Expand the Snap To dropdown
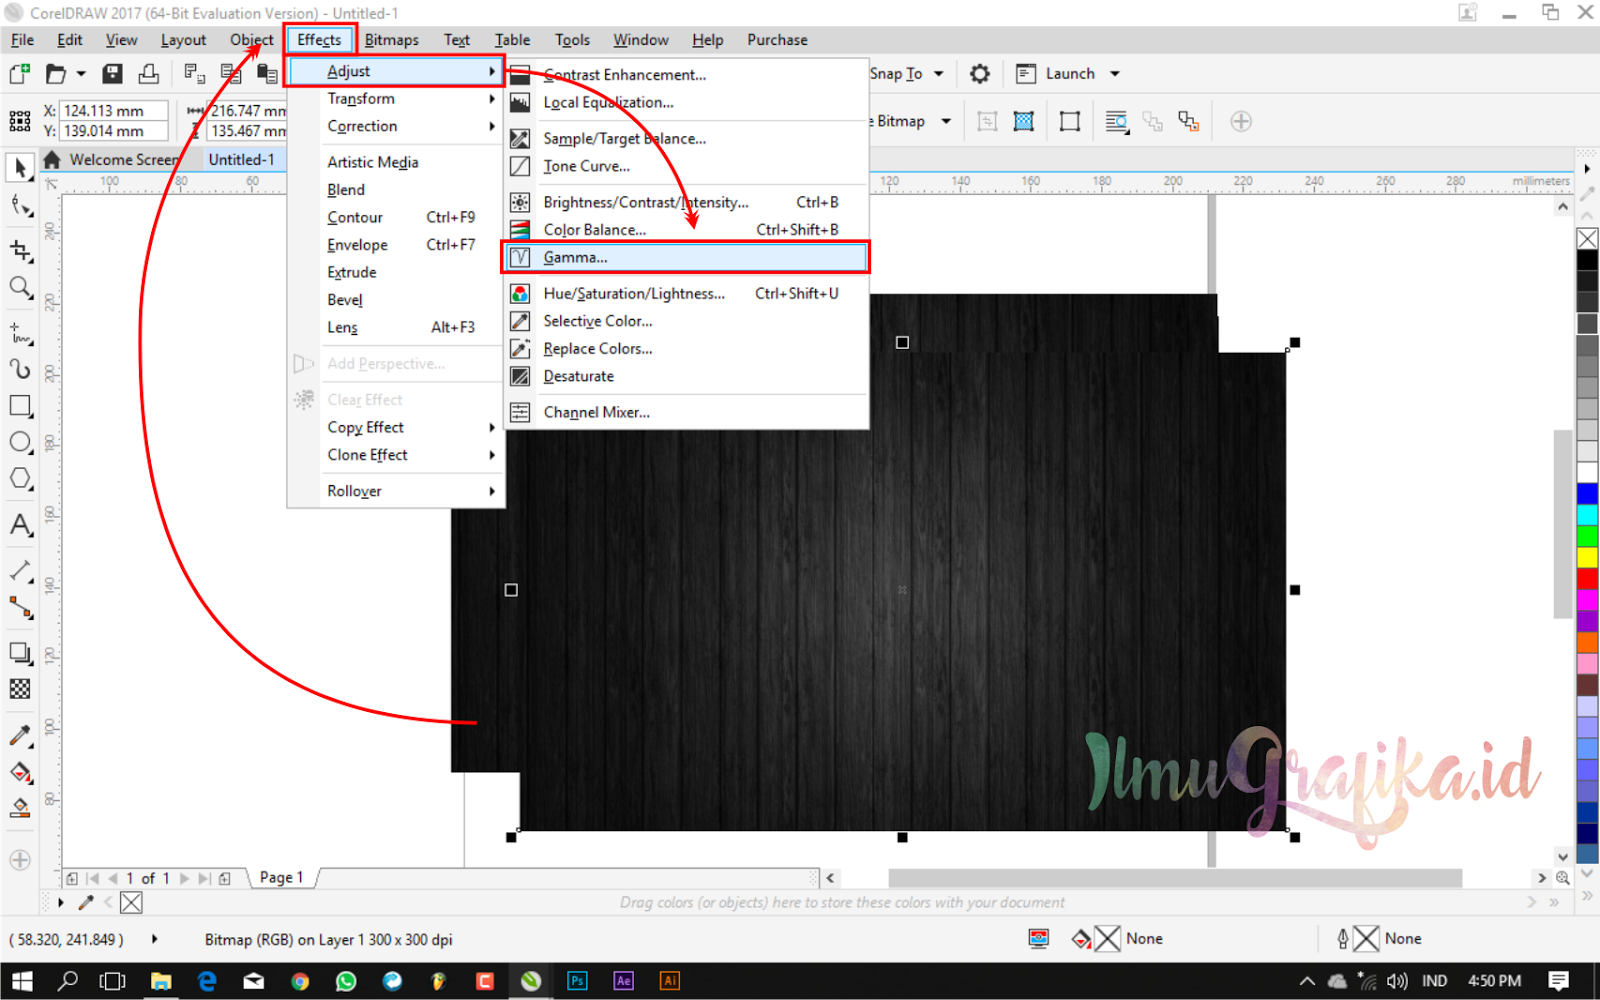Image resolution: width=1600 pixels, height=1000 pixels. pos(937,73)
